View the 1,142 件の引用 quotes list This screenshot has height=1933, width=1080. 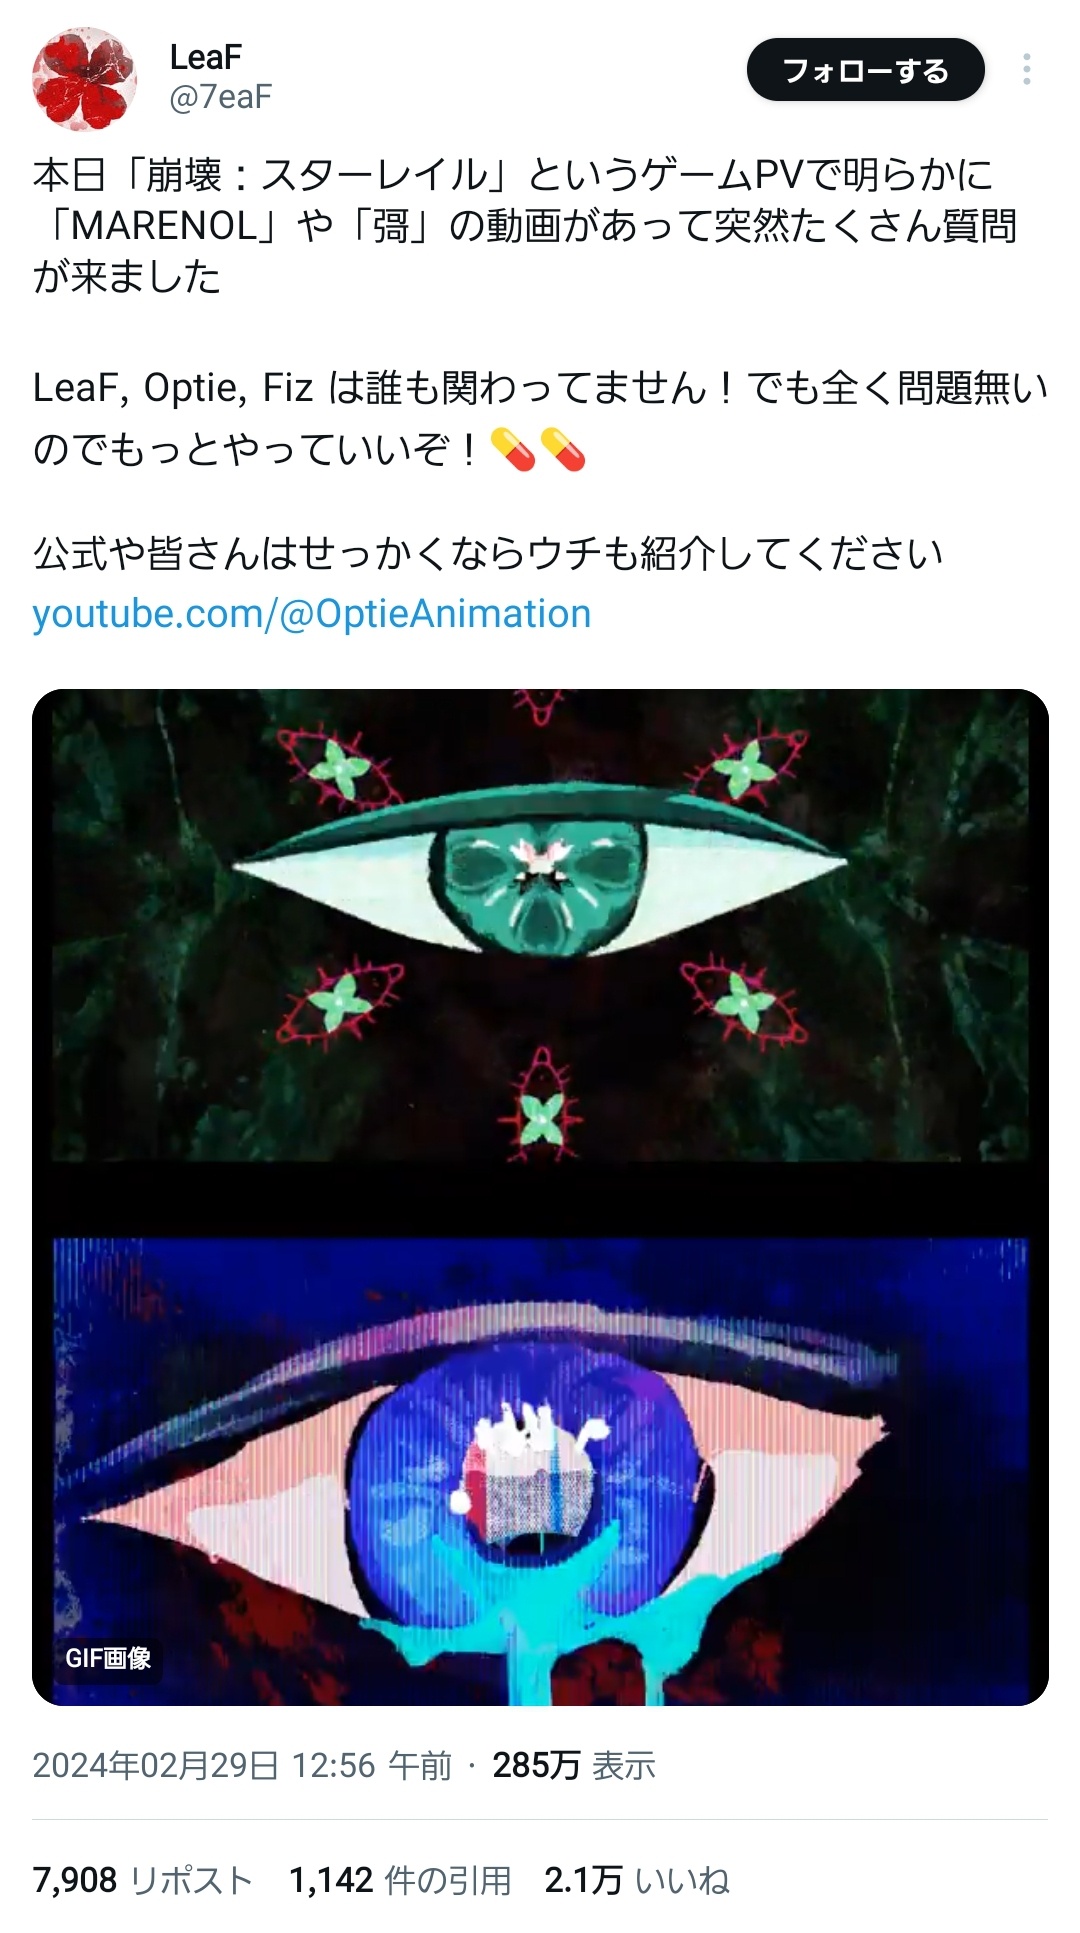[400, 1881]
